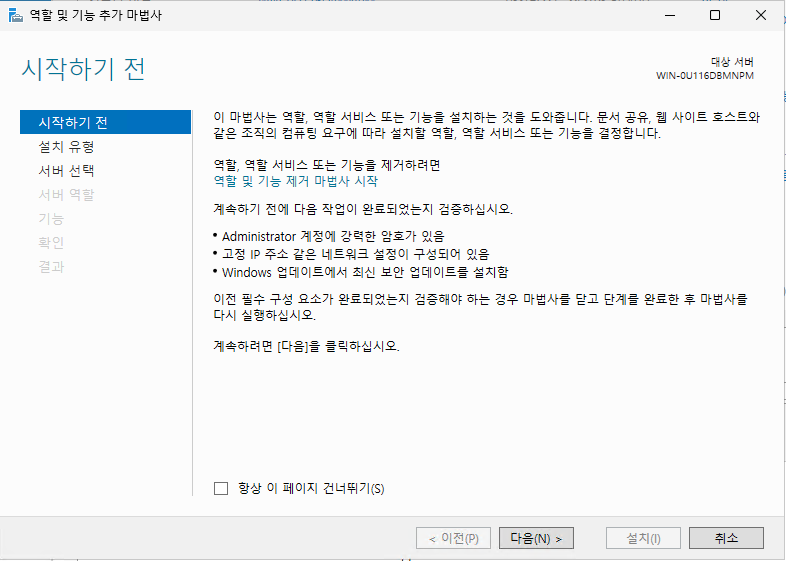Select the '확인' step in the sidebar
This screenshot has width=786, height=561.
coord(51,243)
